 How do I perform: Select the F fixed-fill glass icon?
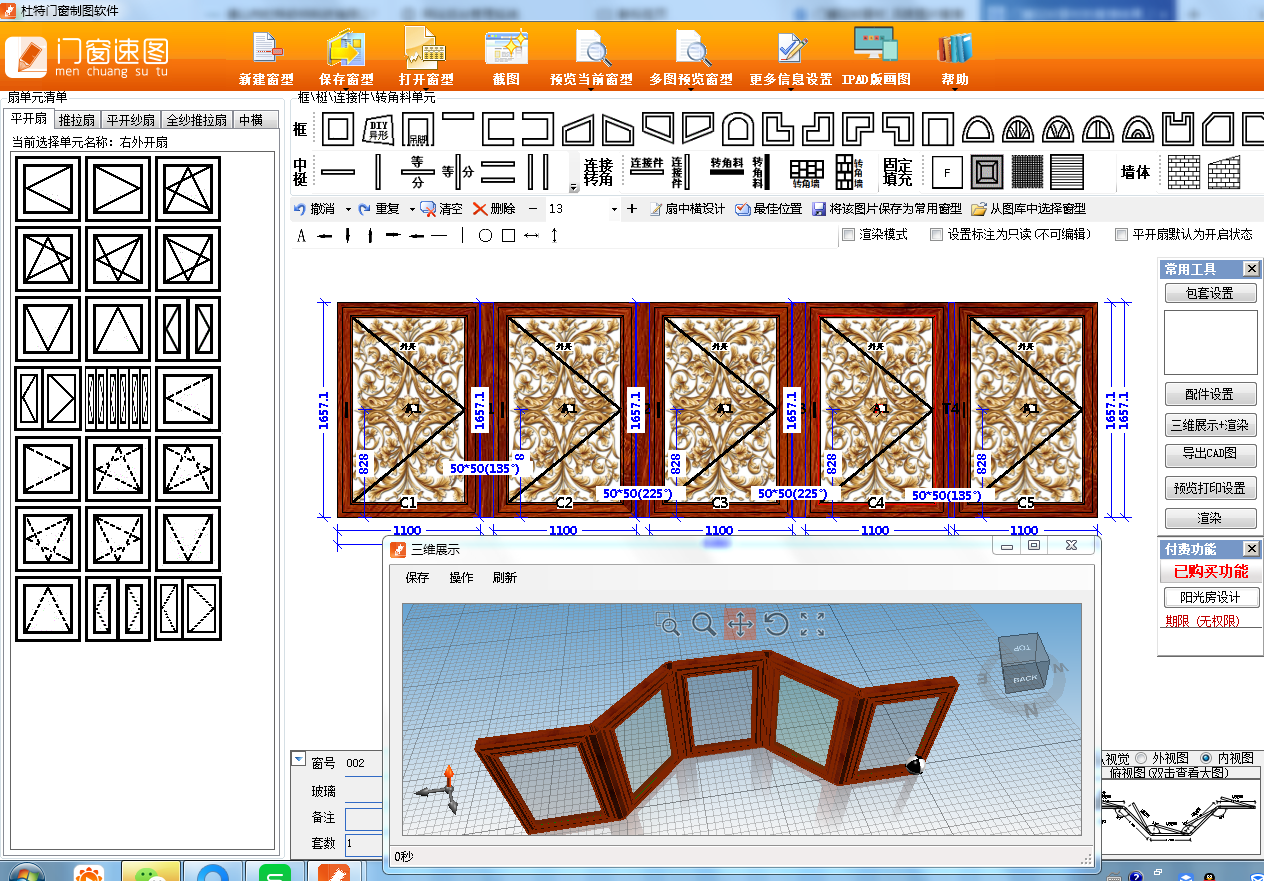(946, 172)
